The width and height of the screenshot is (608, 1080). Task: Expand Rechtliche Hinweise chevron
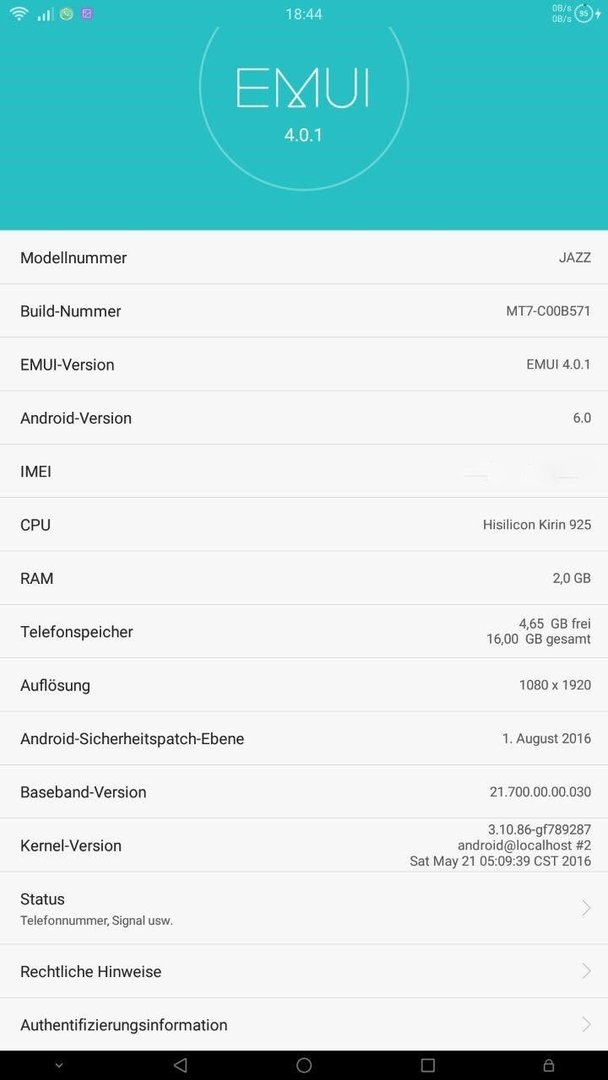586,971
